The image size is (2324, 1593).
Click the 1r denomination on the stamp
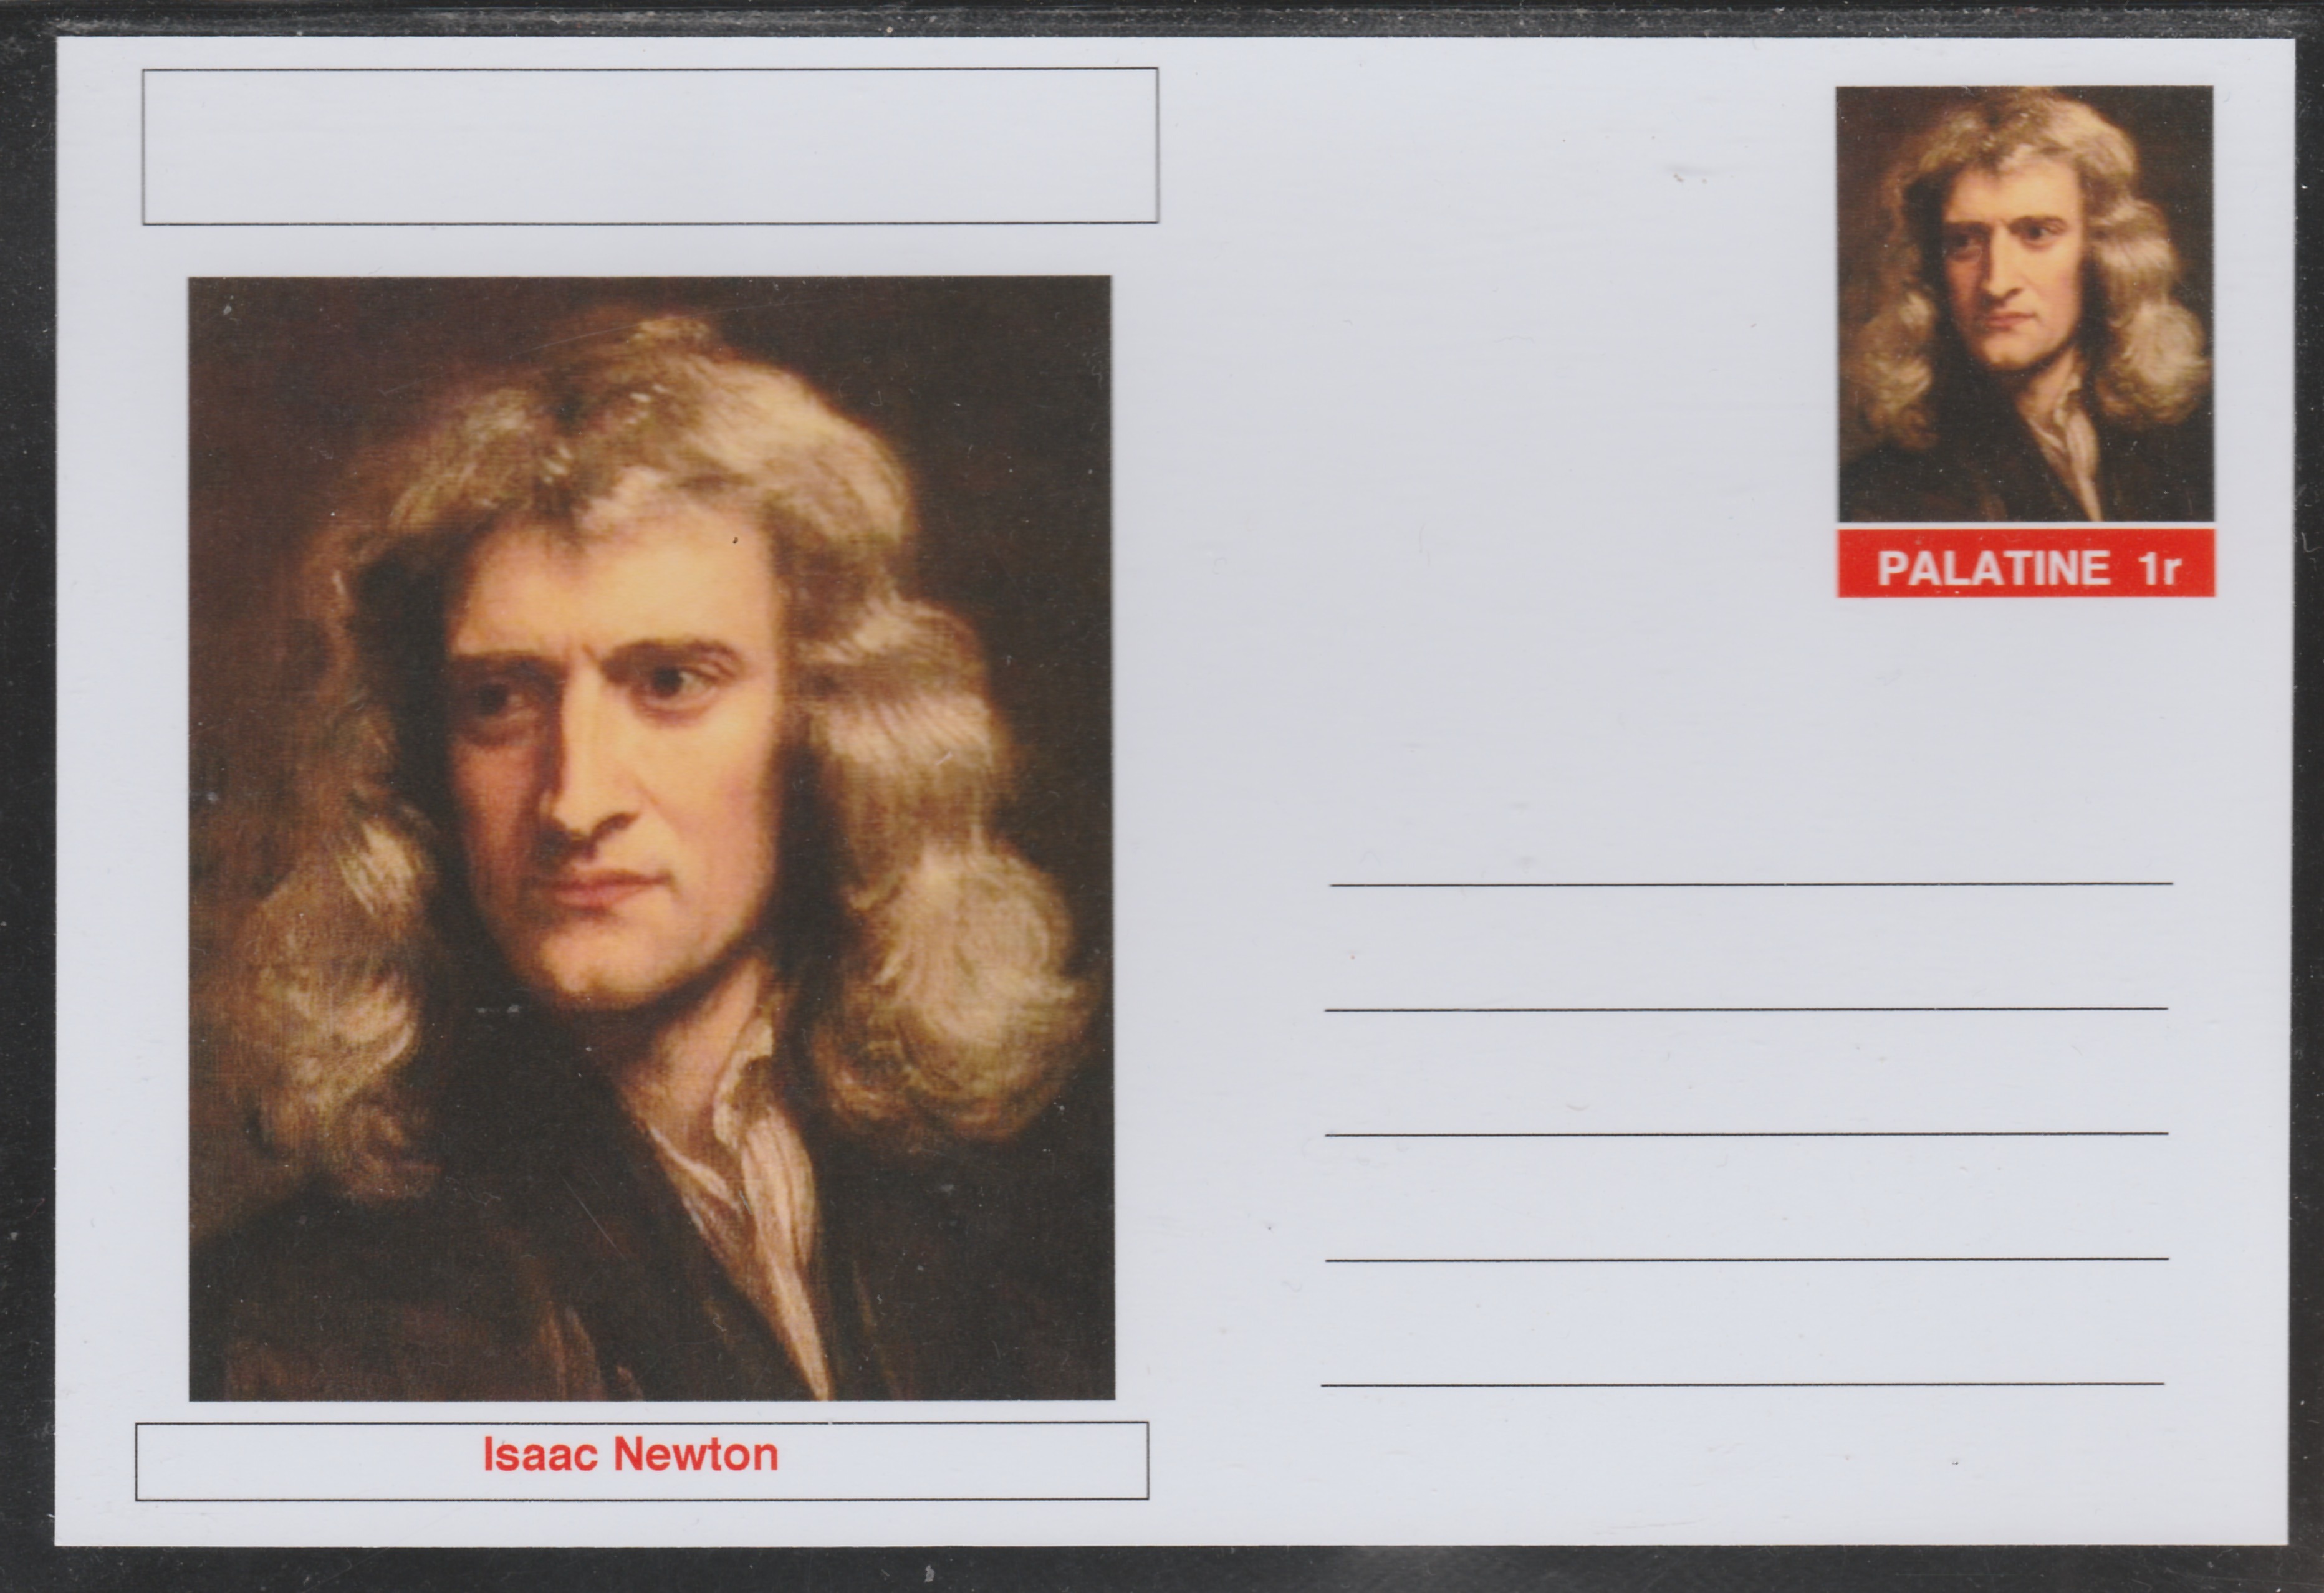click(x=2159, y=568)
